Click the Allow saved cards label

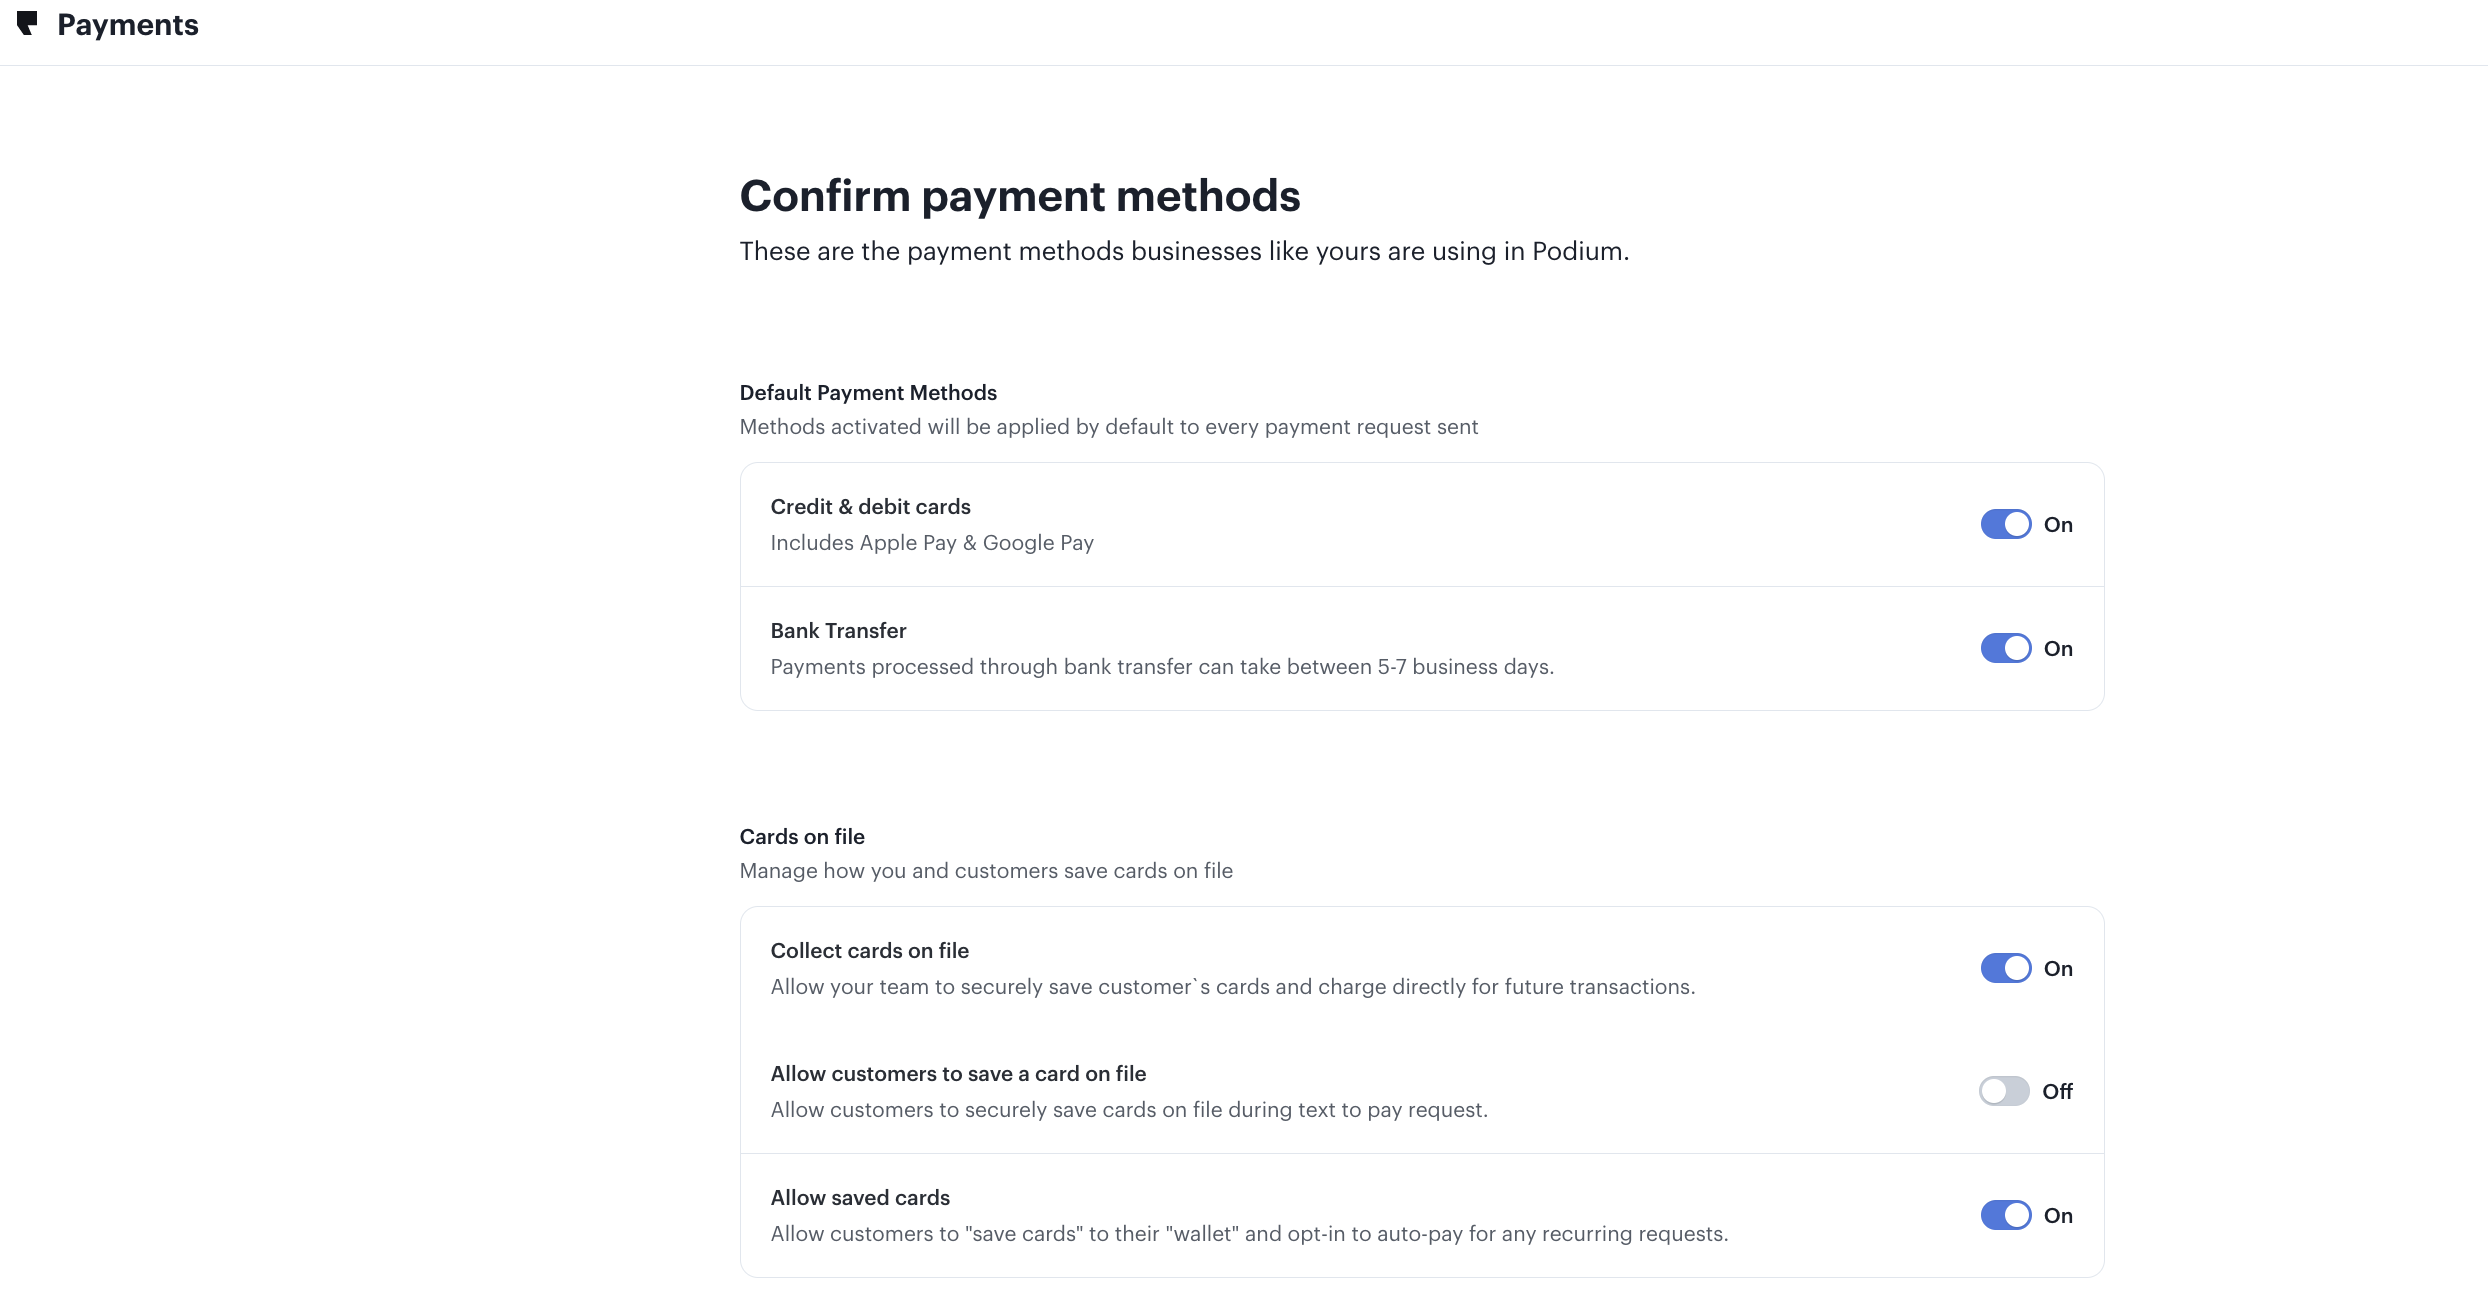point(860,1198)
